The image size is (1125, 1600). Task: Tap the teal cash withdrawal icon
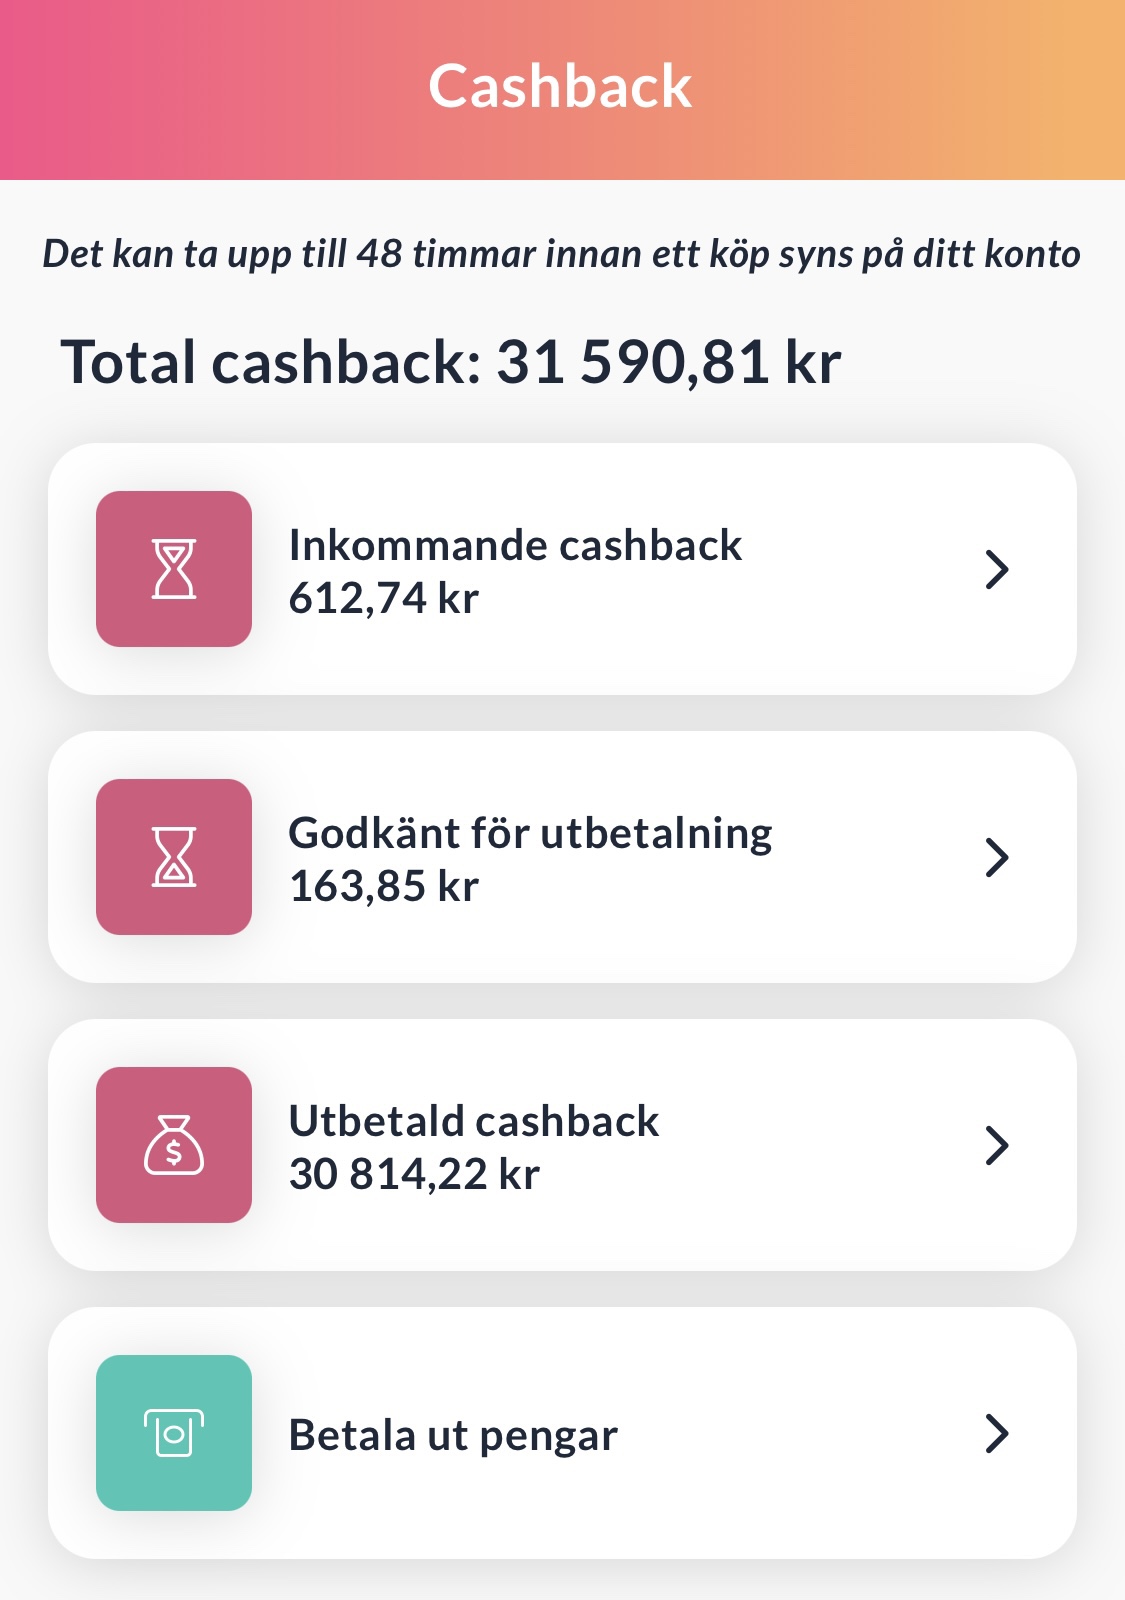(174, 1433)
